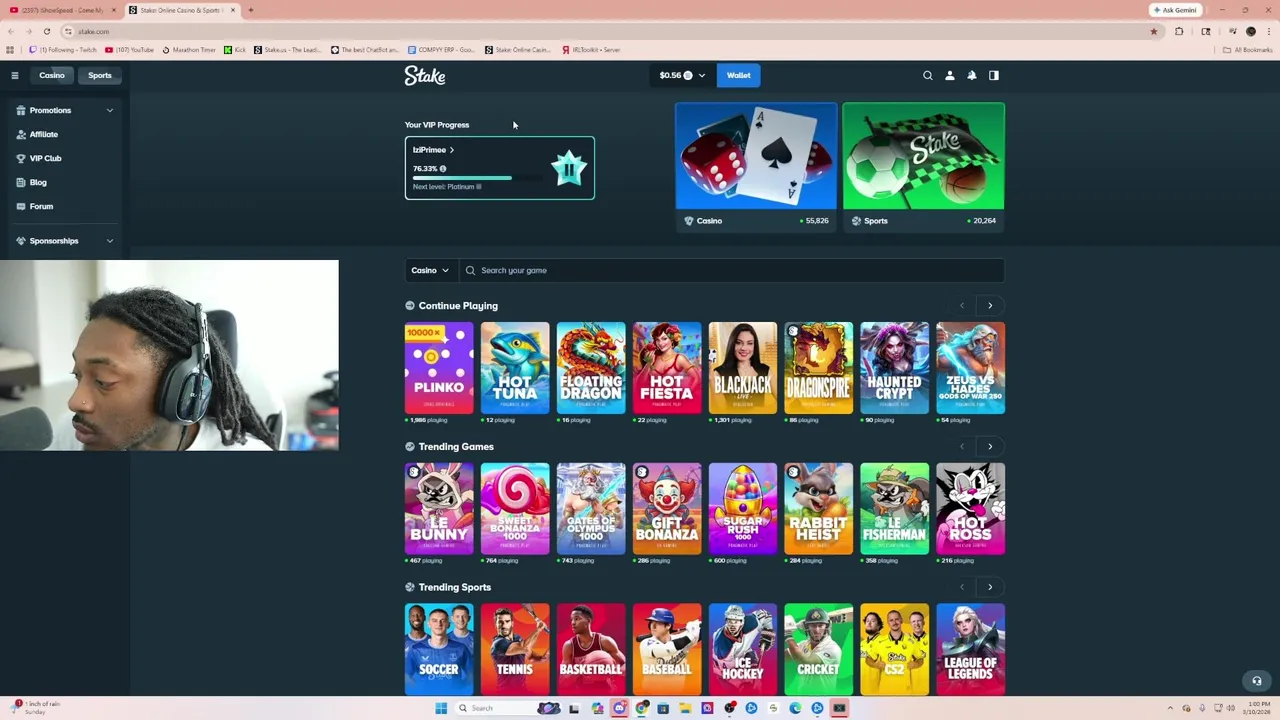Click the VIP progress bar
The height and width of the screenshot is (720, 1280).
[477, 178]
